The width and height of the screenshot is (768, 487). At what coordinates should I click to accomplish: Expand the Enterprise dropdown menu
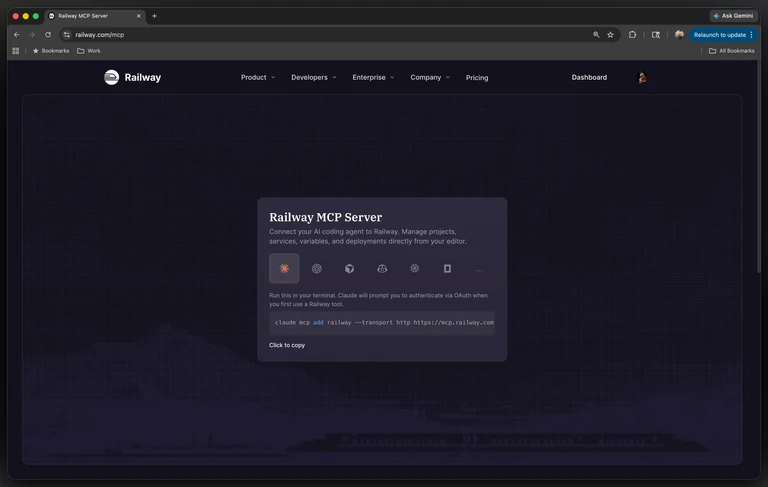pyautogui.click(x=373, y=77)
